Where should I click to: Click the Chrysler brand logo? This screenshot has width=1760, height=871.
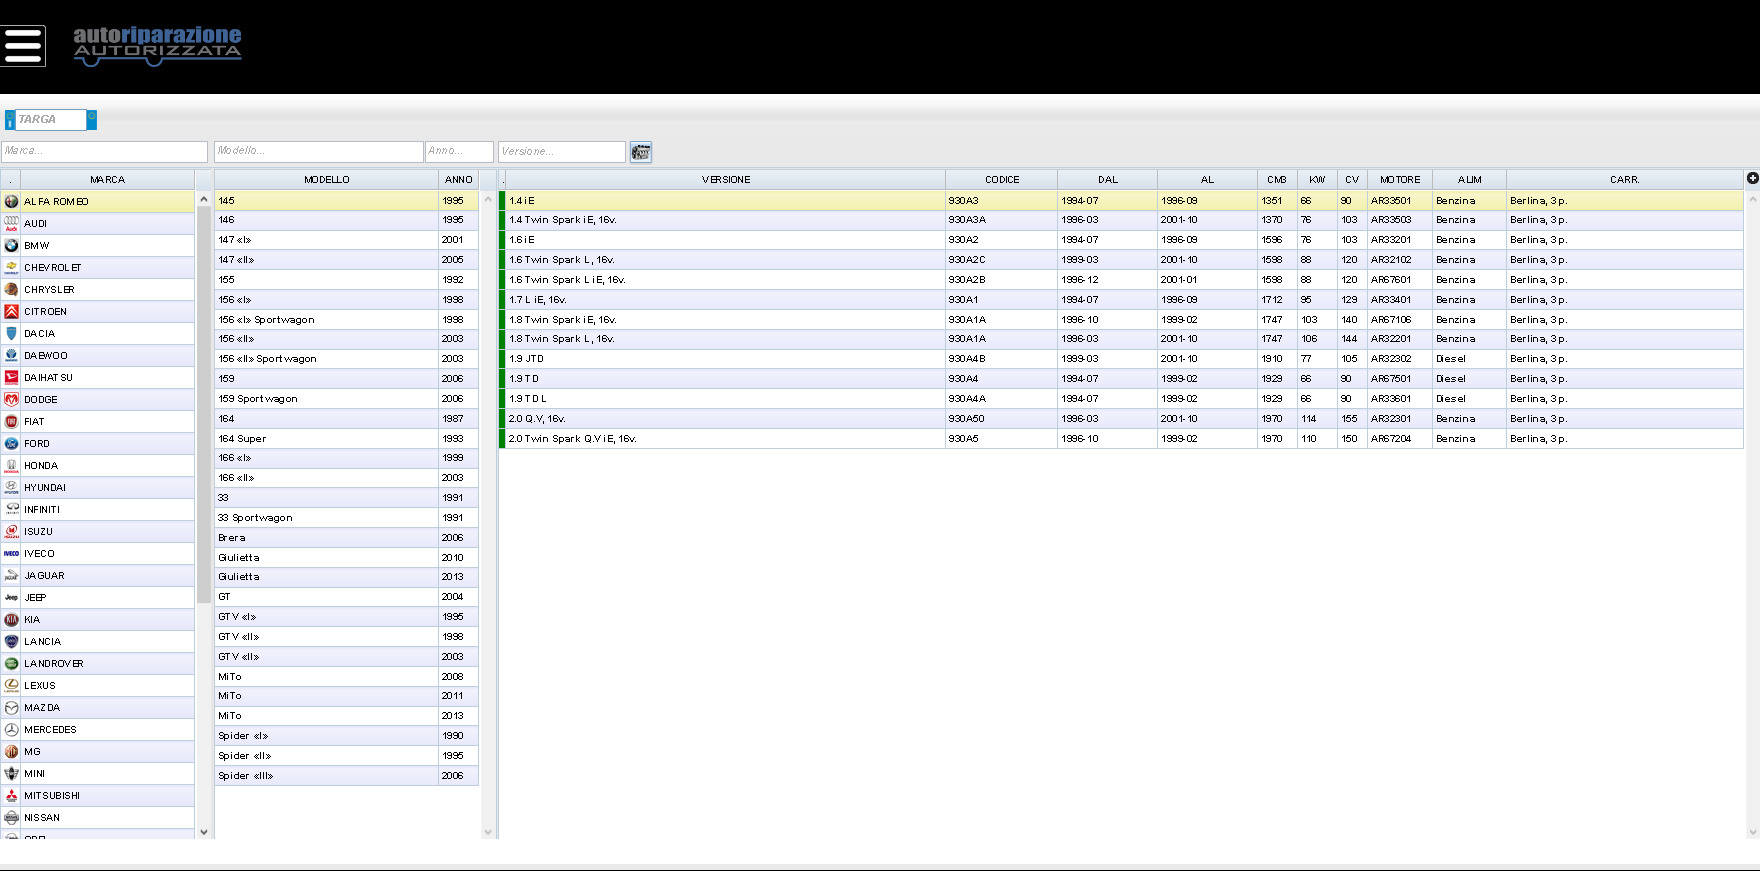pos(11,289)
